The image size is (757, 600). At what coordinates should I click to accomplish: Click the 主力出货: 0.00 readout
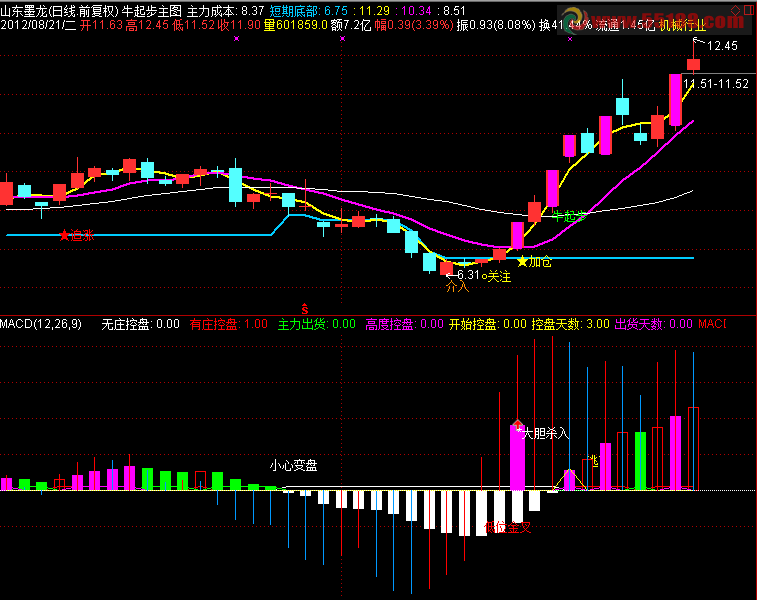tap(317, 324)
